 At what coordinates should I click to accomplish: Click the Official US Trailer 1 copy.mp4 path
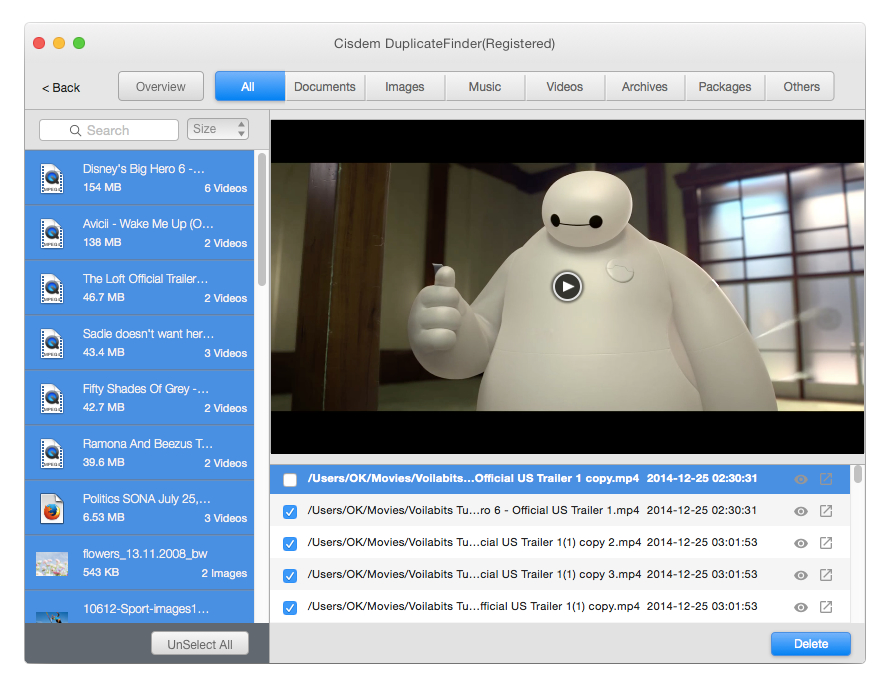473,478
